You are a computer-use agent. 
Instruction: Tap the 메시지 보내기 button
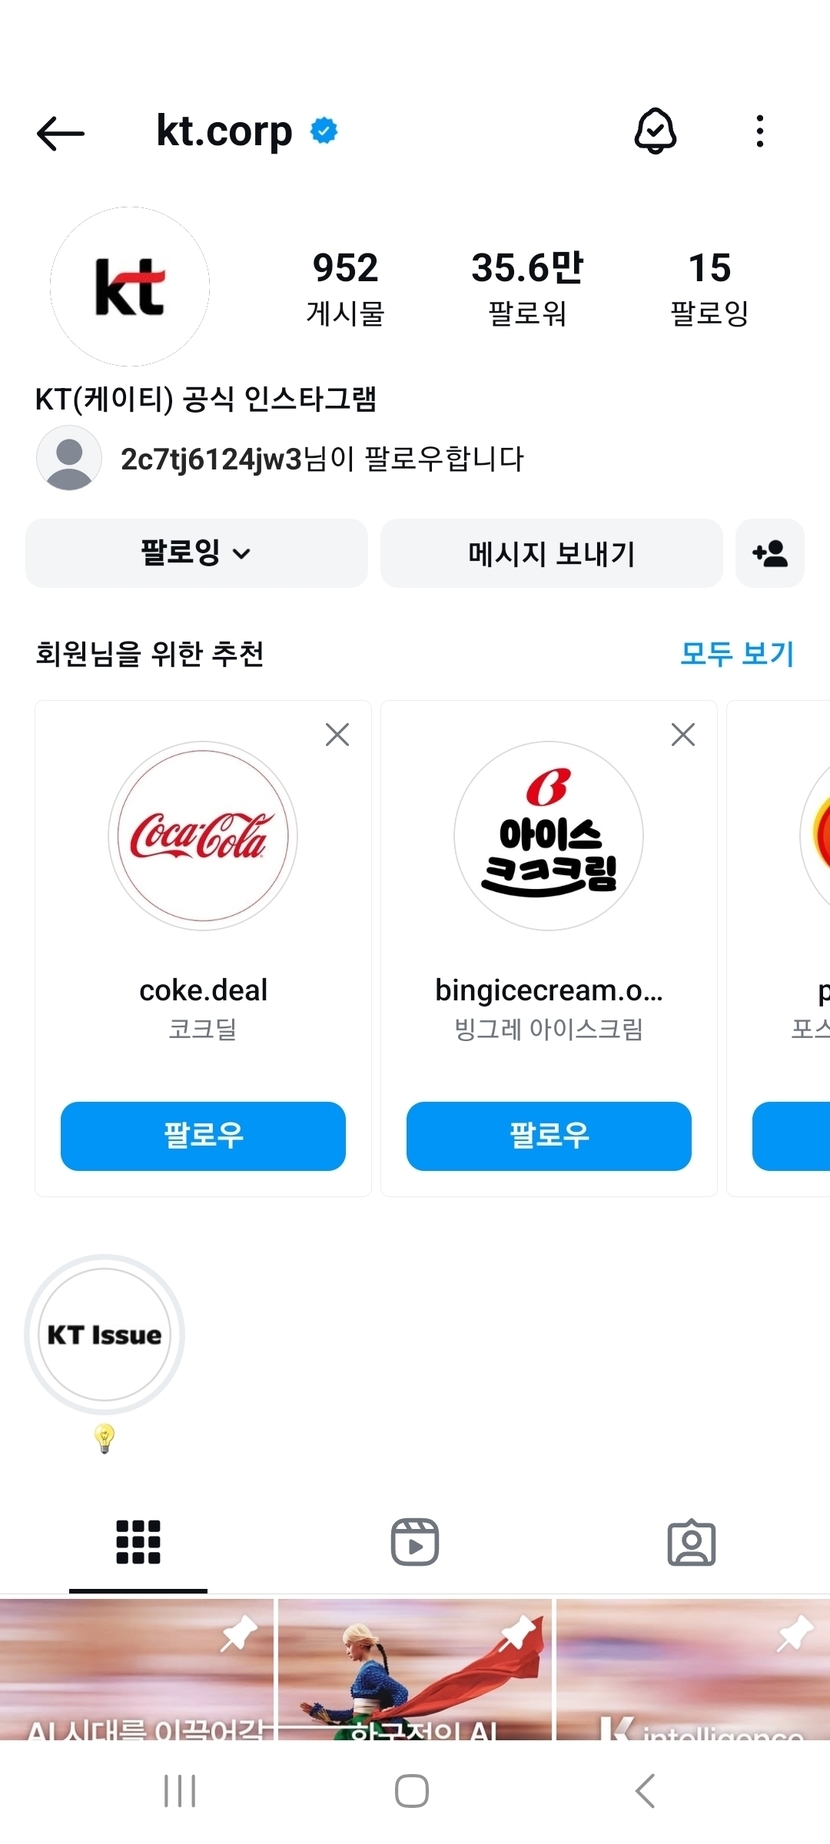point(551,553)
